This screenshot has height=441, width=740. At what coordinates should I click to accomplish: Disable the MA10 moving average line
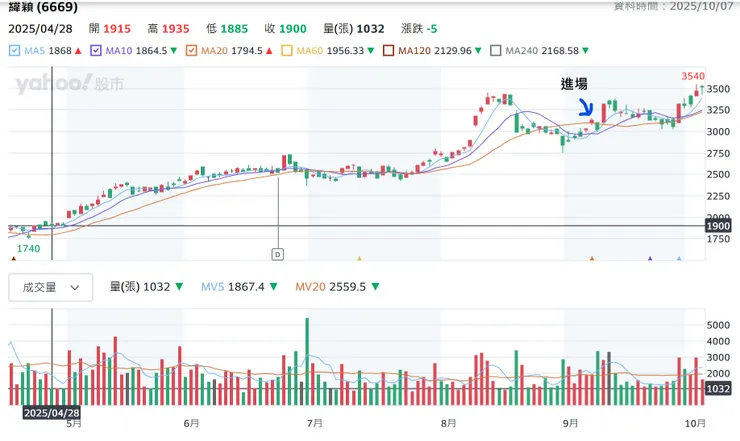pos(95,50)
